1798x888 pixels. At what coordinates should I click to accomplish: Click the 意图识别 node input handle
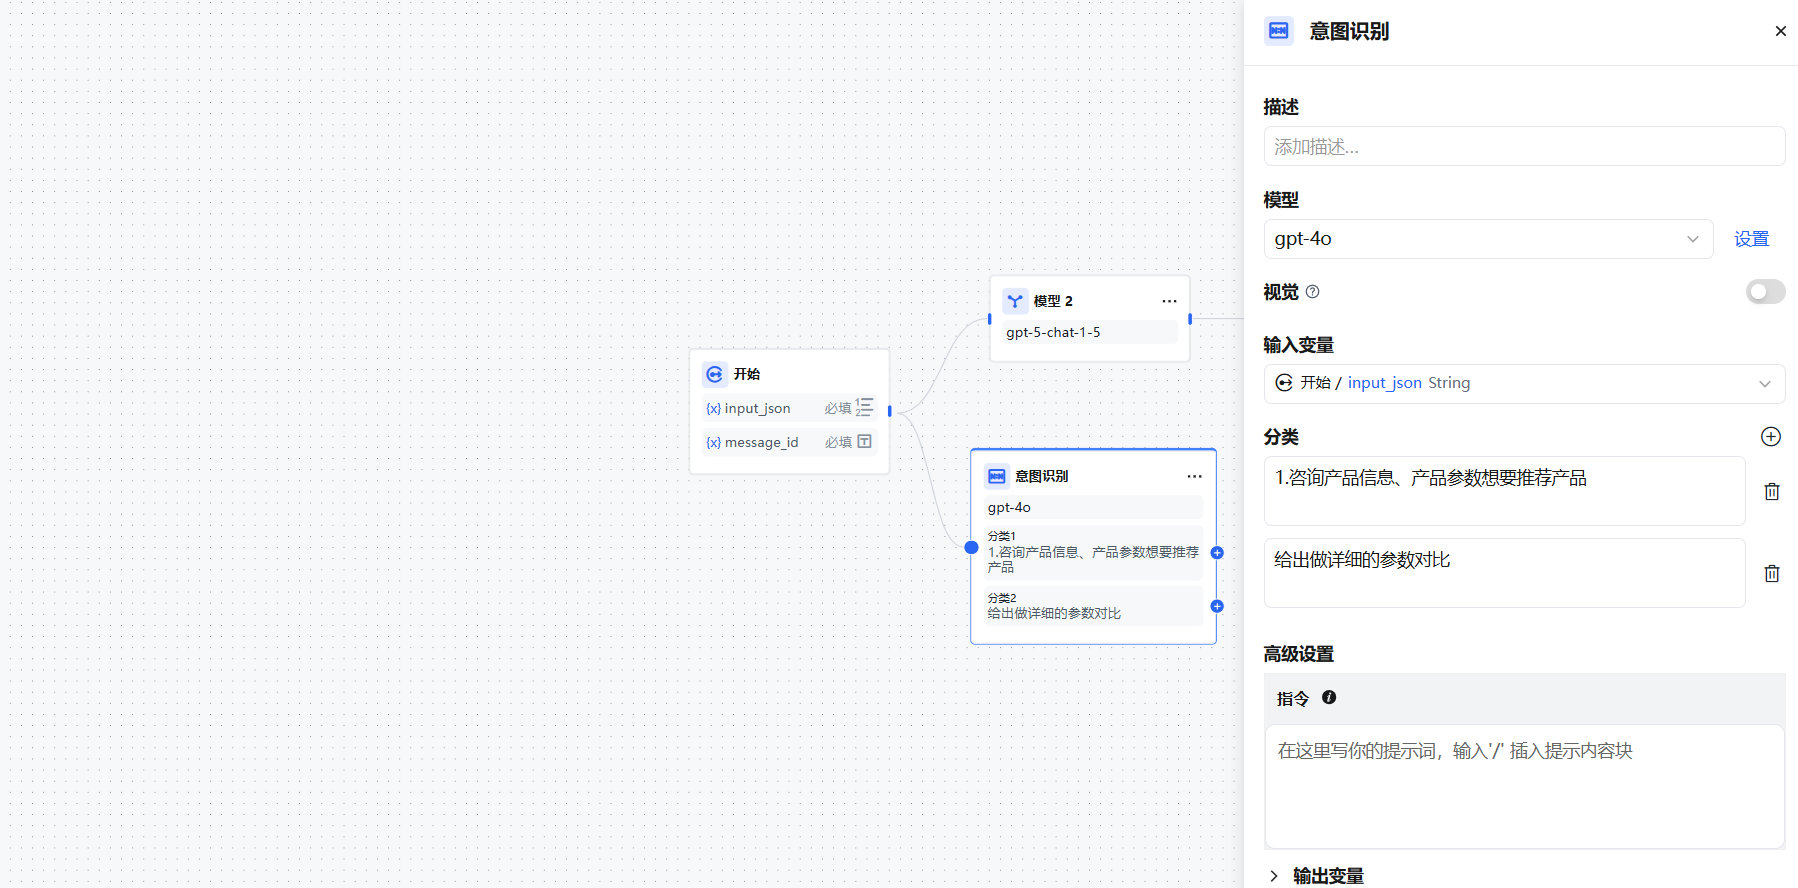click(971, 547)
